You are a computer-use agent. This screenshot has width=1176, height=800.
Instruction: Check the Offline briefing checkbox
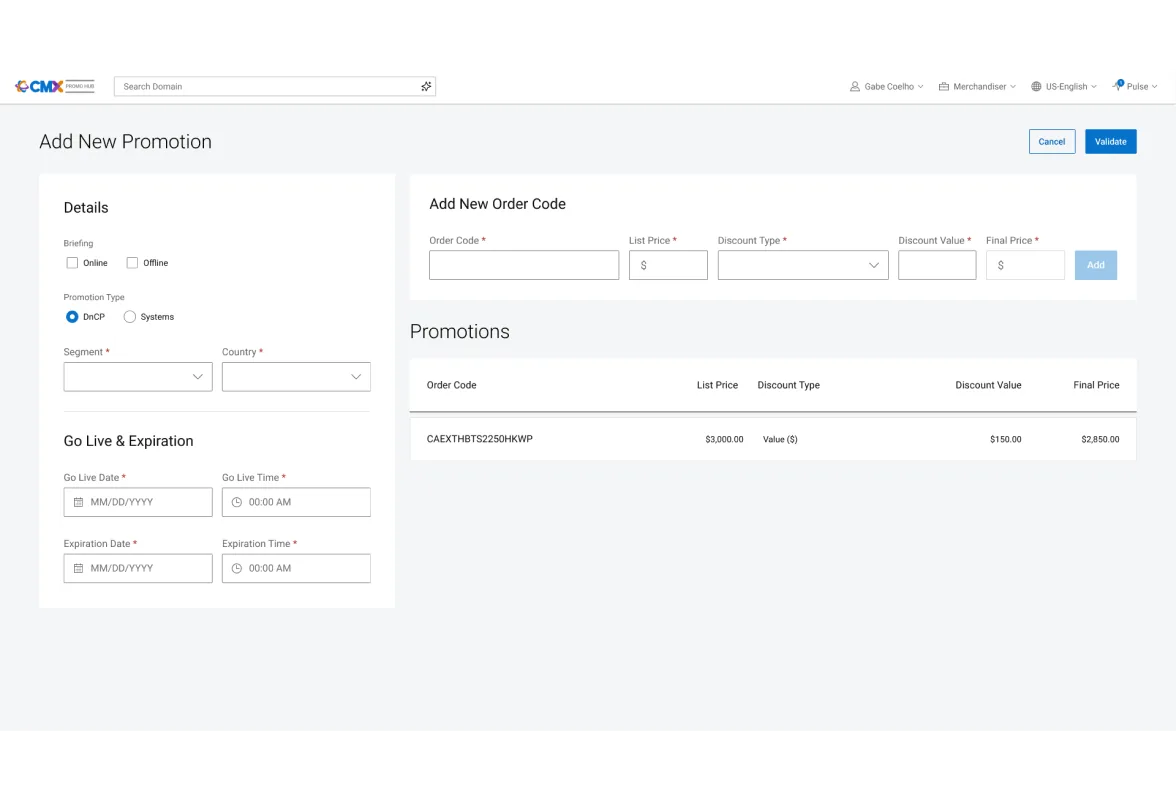point(132,262)
